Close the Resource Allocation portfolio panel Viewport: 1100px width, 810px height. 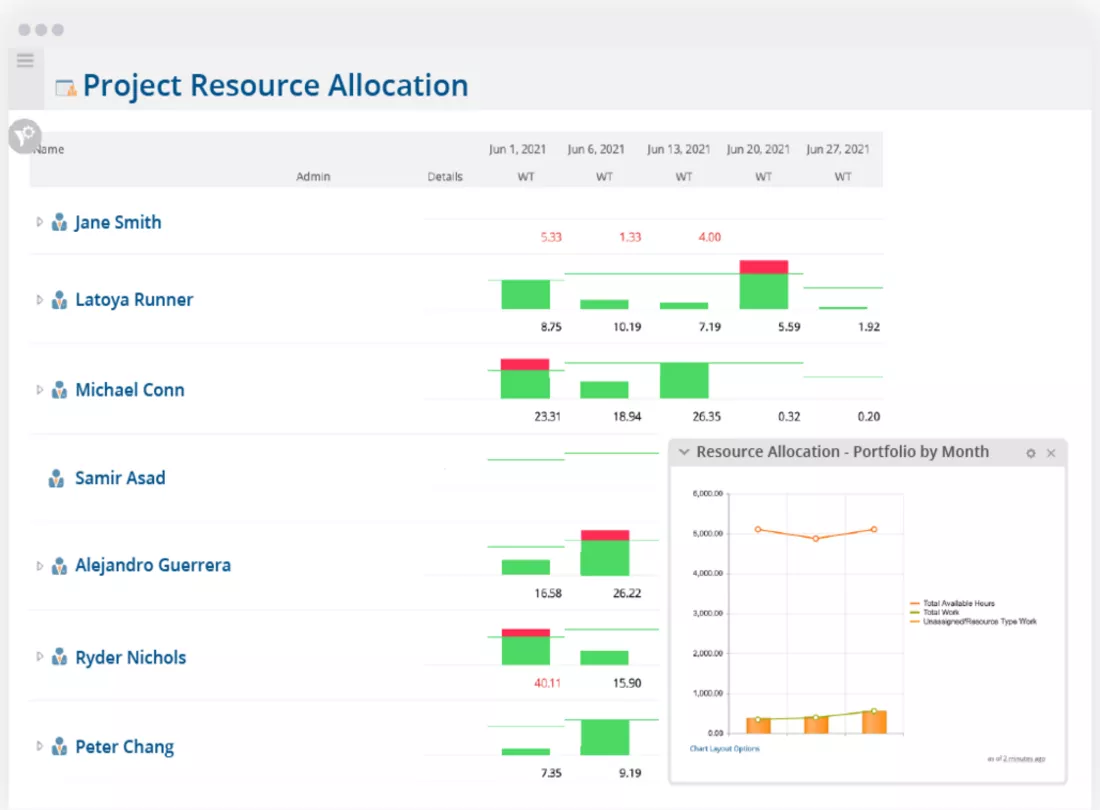point(1051,453)
